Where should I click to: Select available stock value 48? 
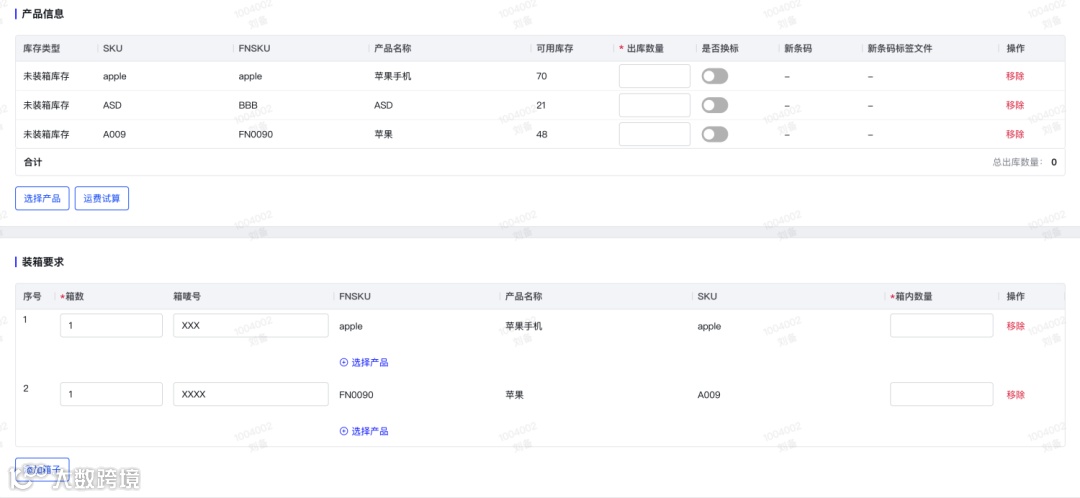(542, 134)
